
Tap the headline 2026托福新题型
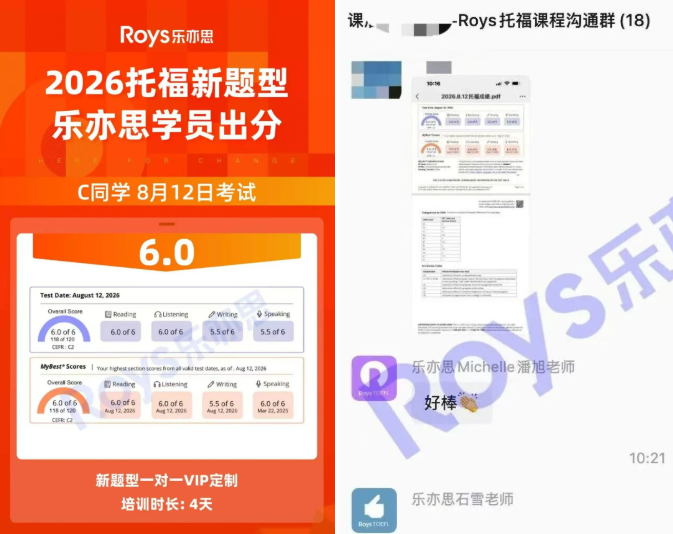167,82
